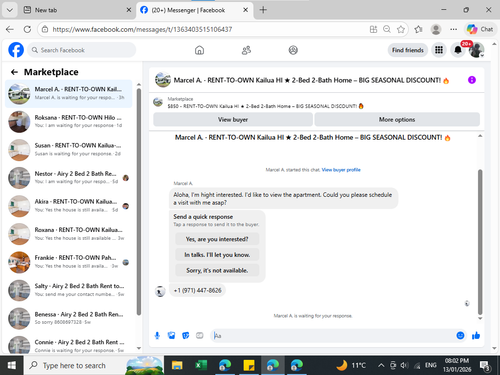Click the browser back arrow
Viewport: 500px width, 375px height.
click(x=10, y=29)
